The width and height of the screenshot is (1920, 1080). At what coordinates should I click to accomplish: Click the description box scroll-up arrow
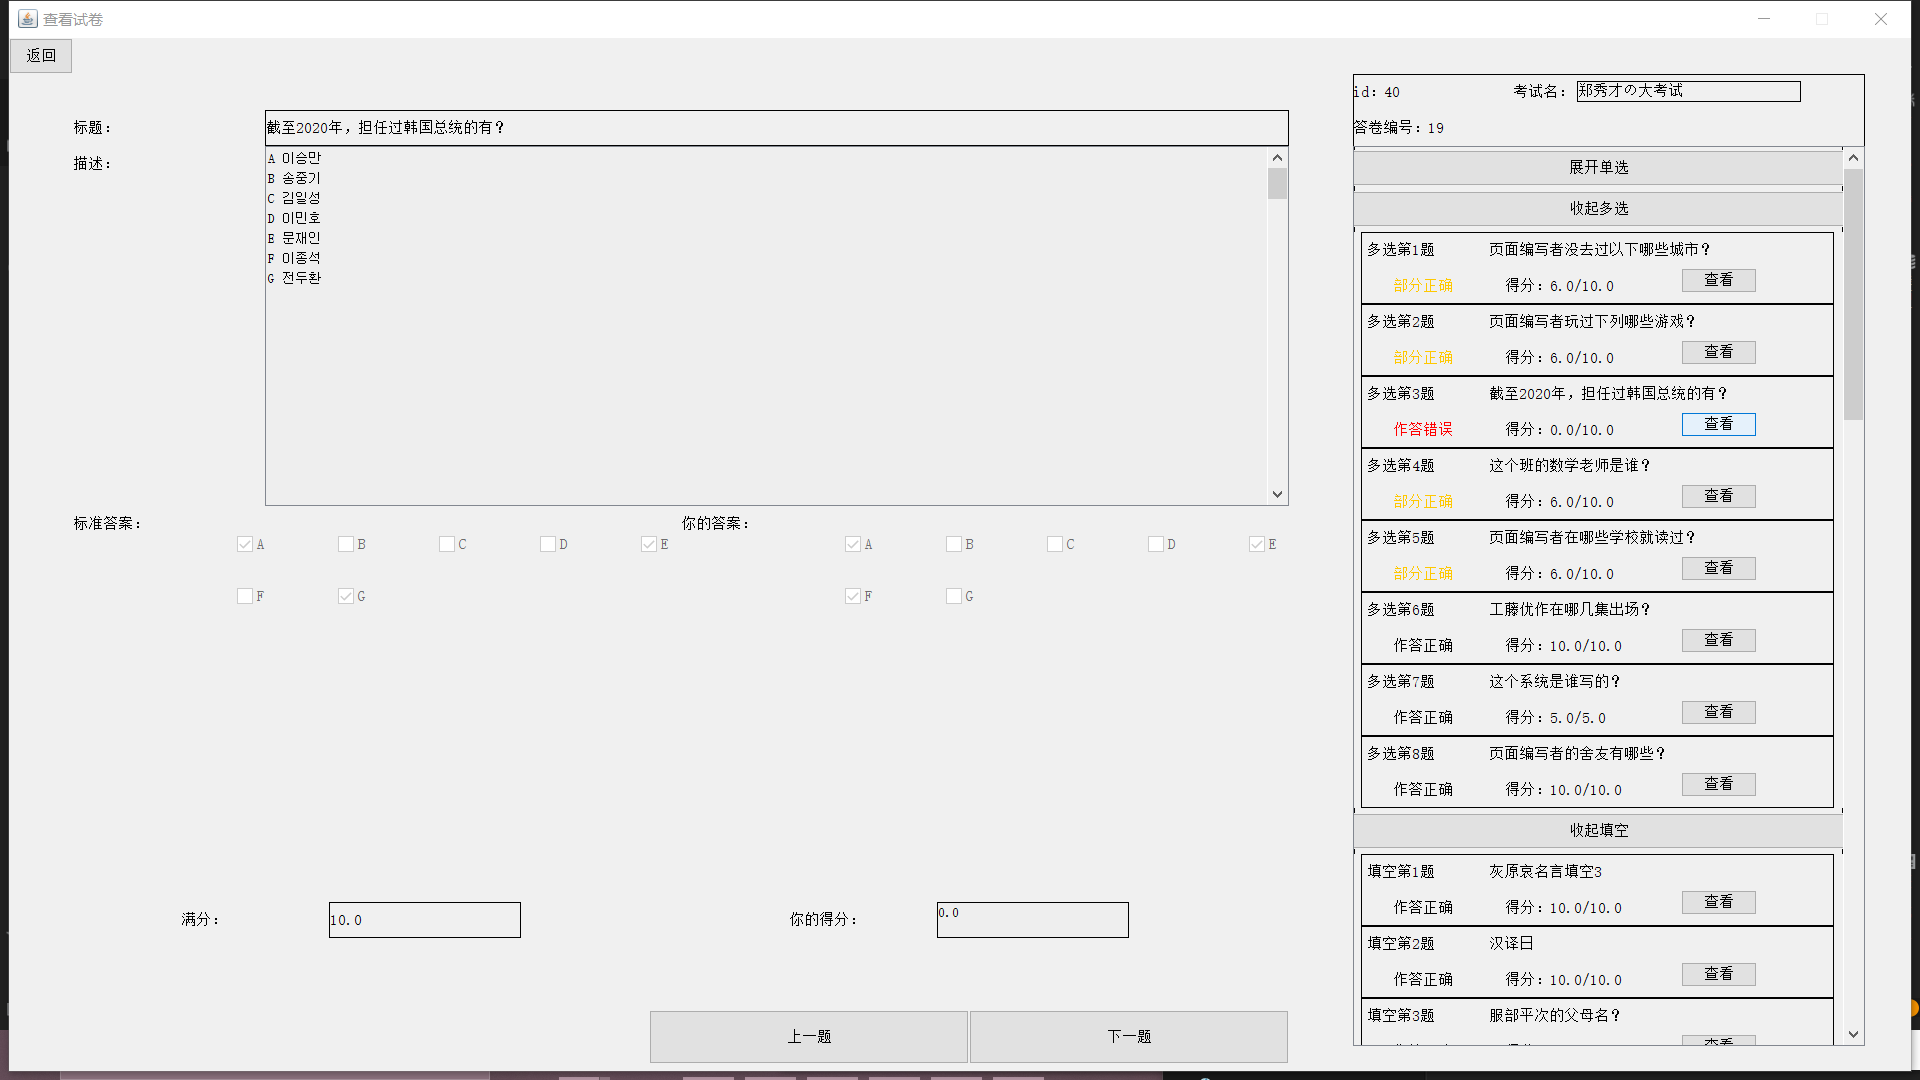click(1277, 158)
